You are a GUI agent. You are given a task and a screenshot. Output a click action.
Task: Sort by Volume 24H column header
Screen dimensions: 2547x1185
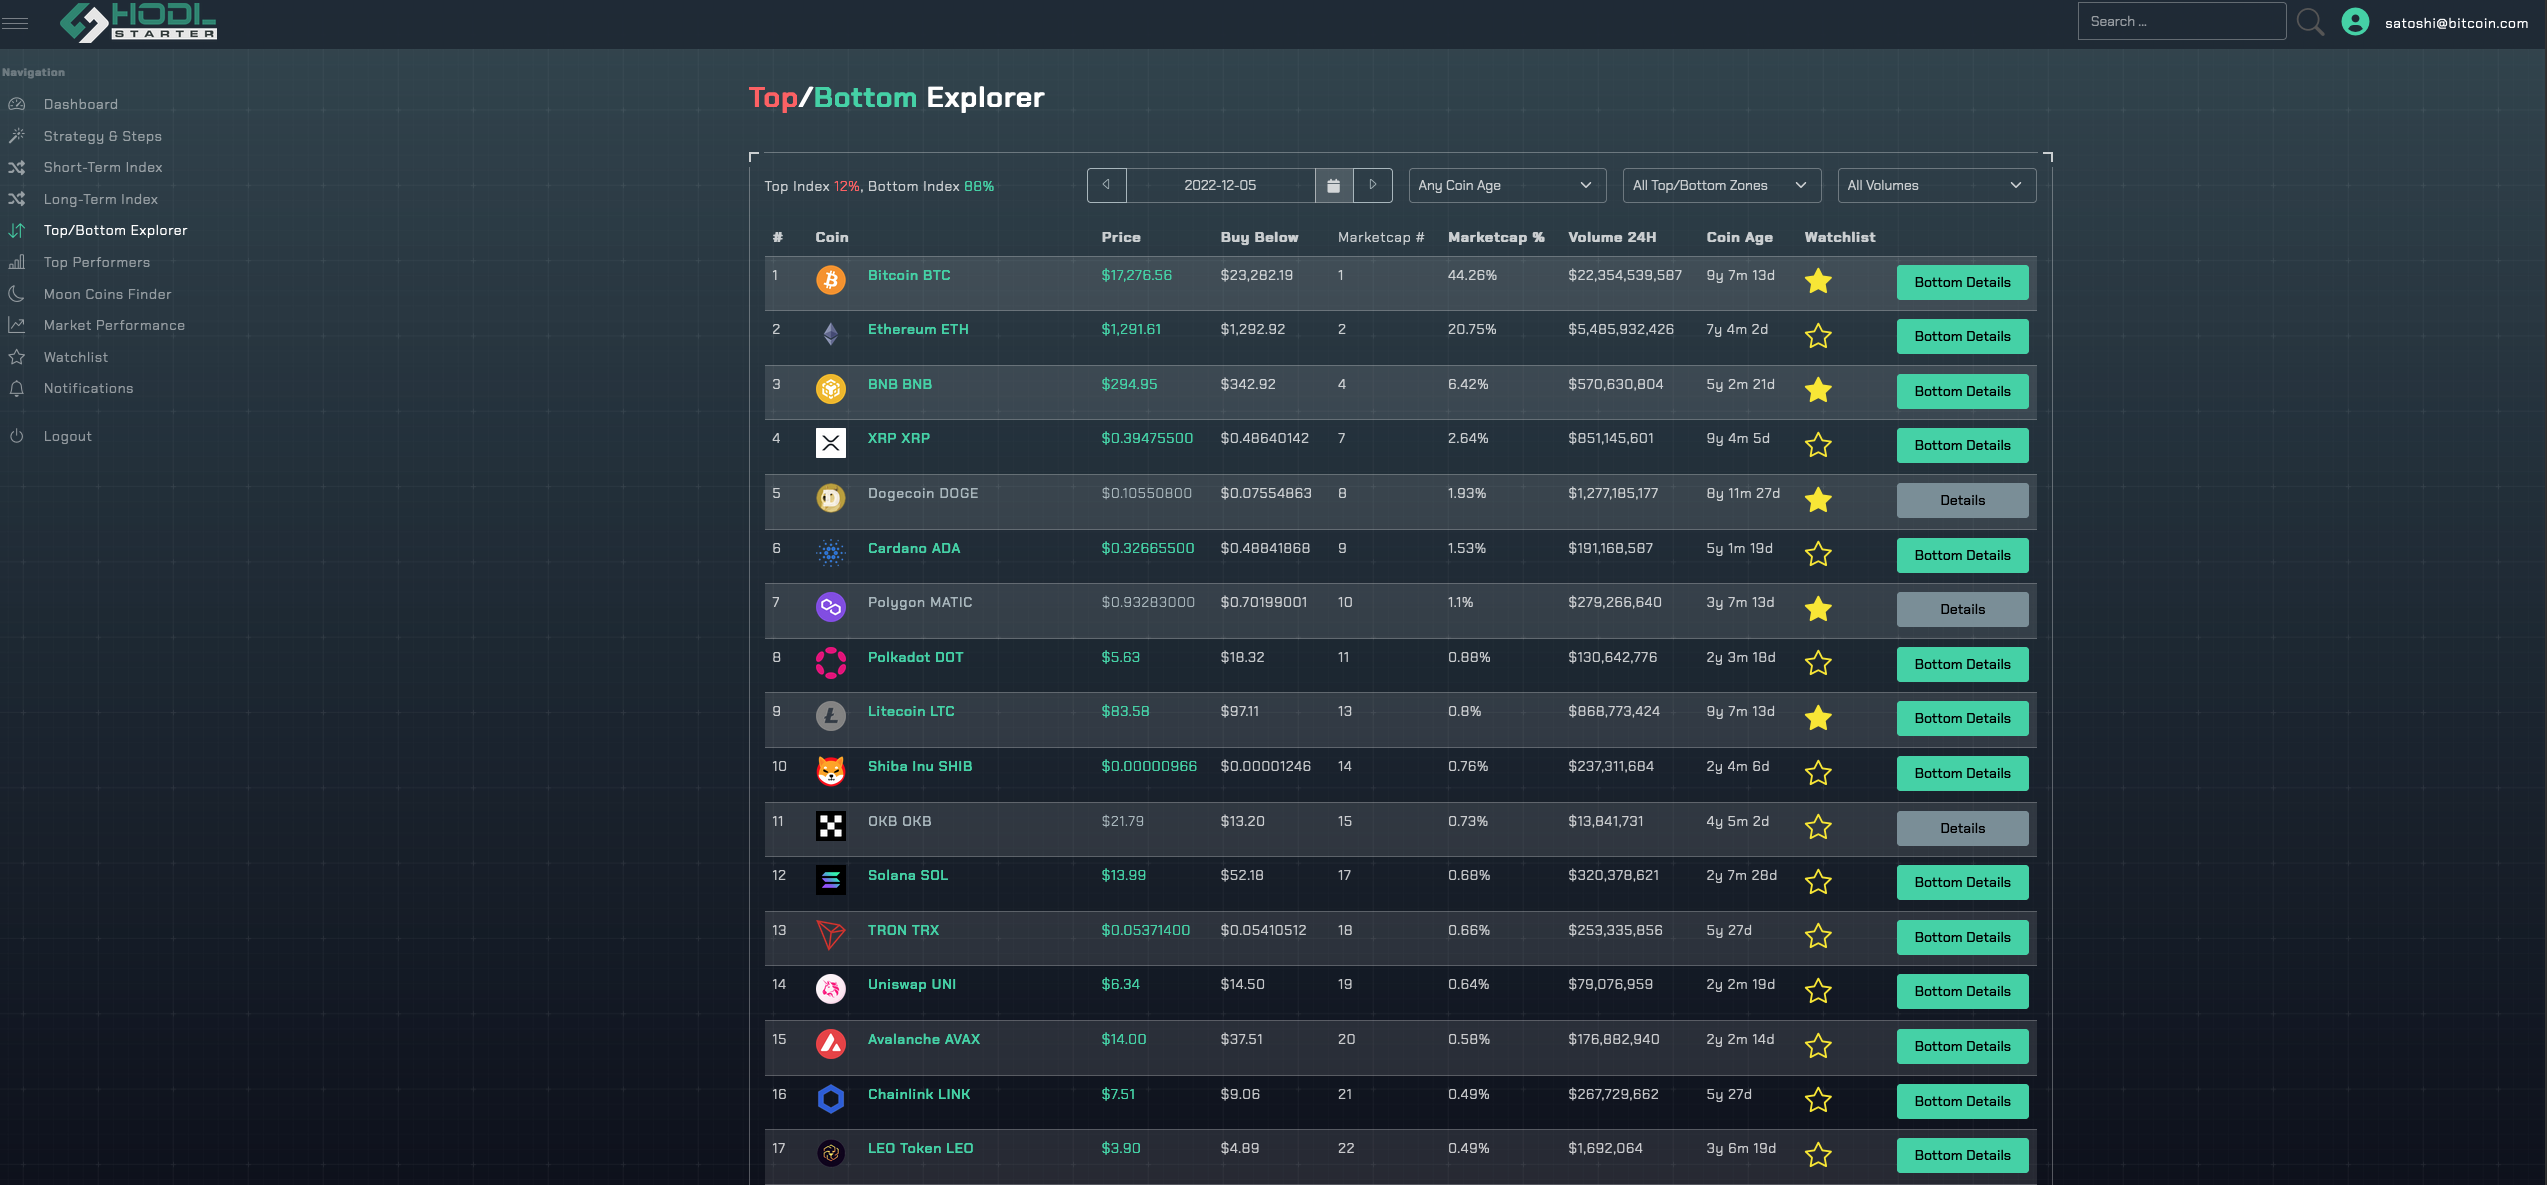(x=1612, y=237)
